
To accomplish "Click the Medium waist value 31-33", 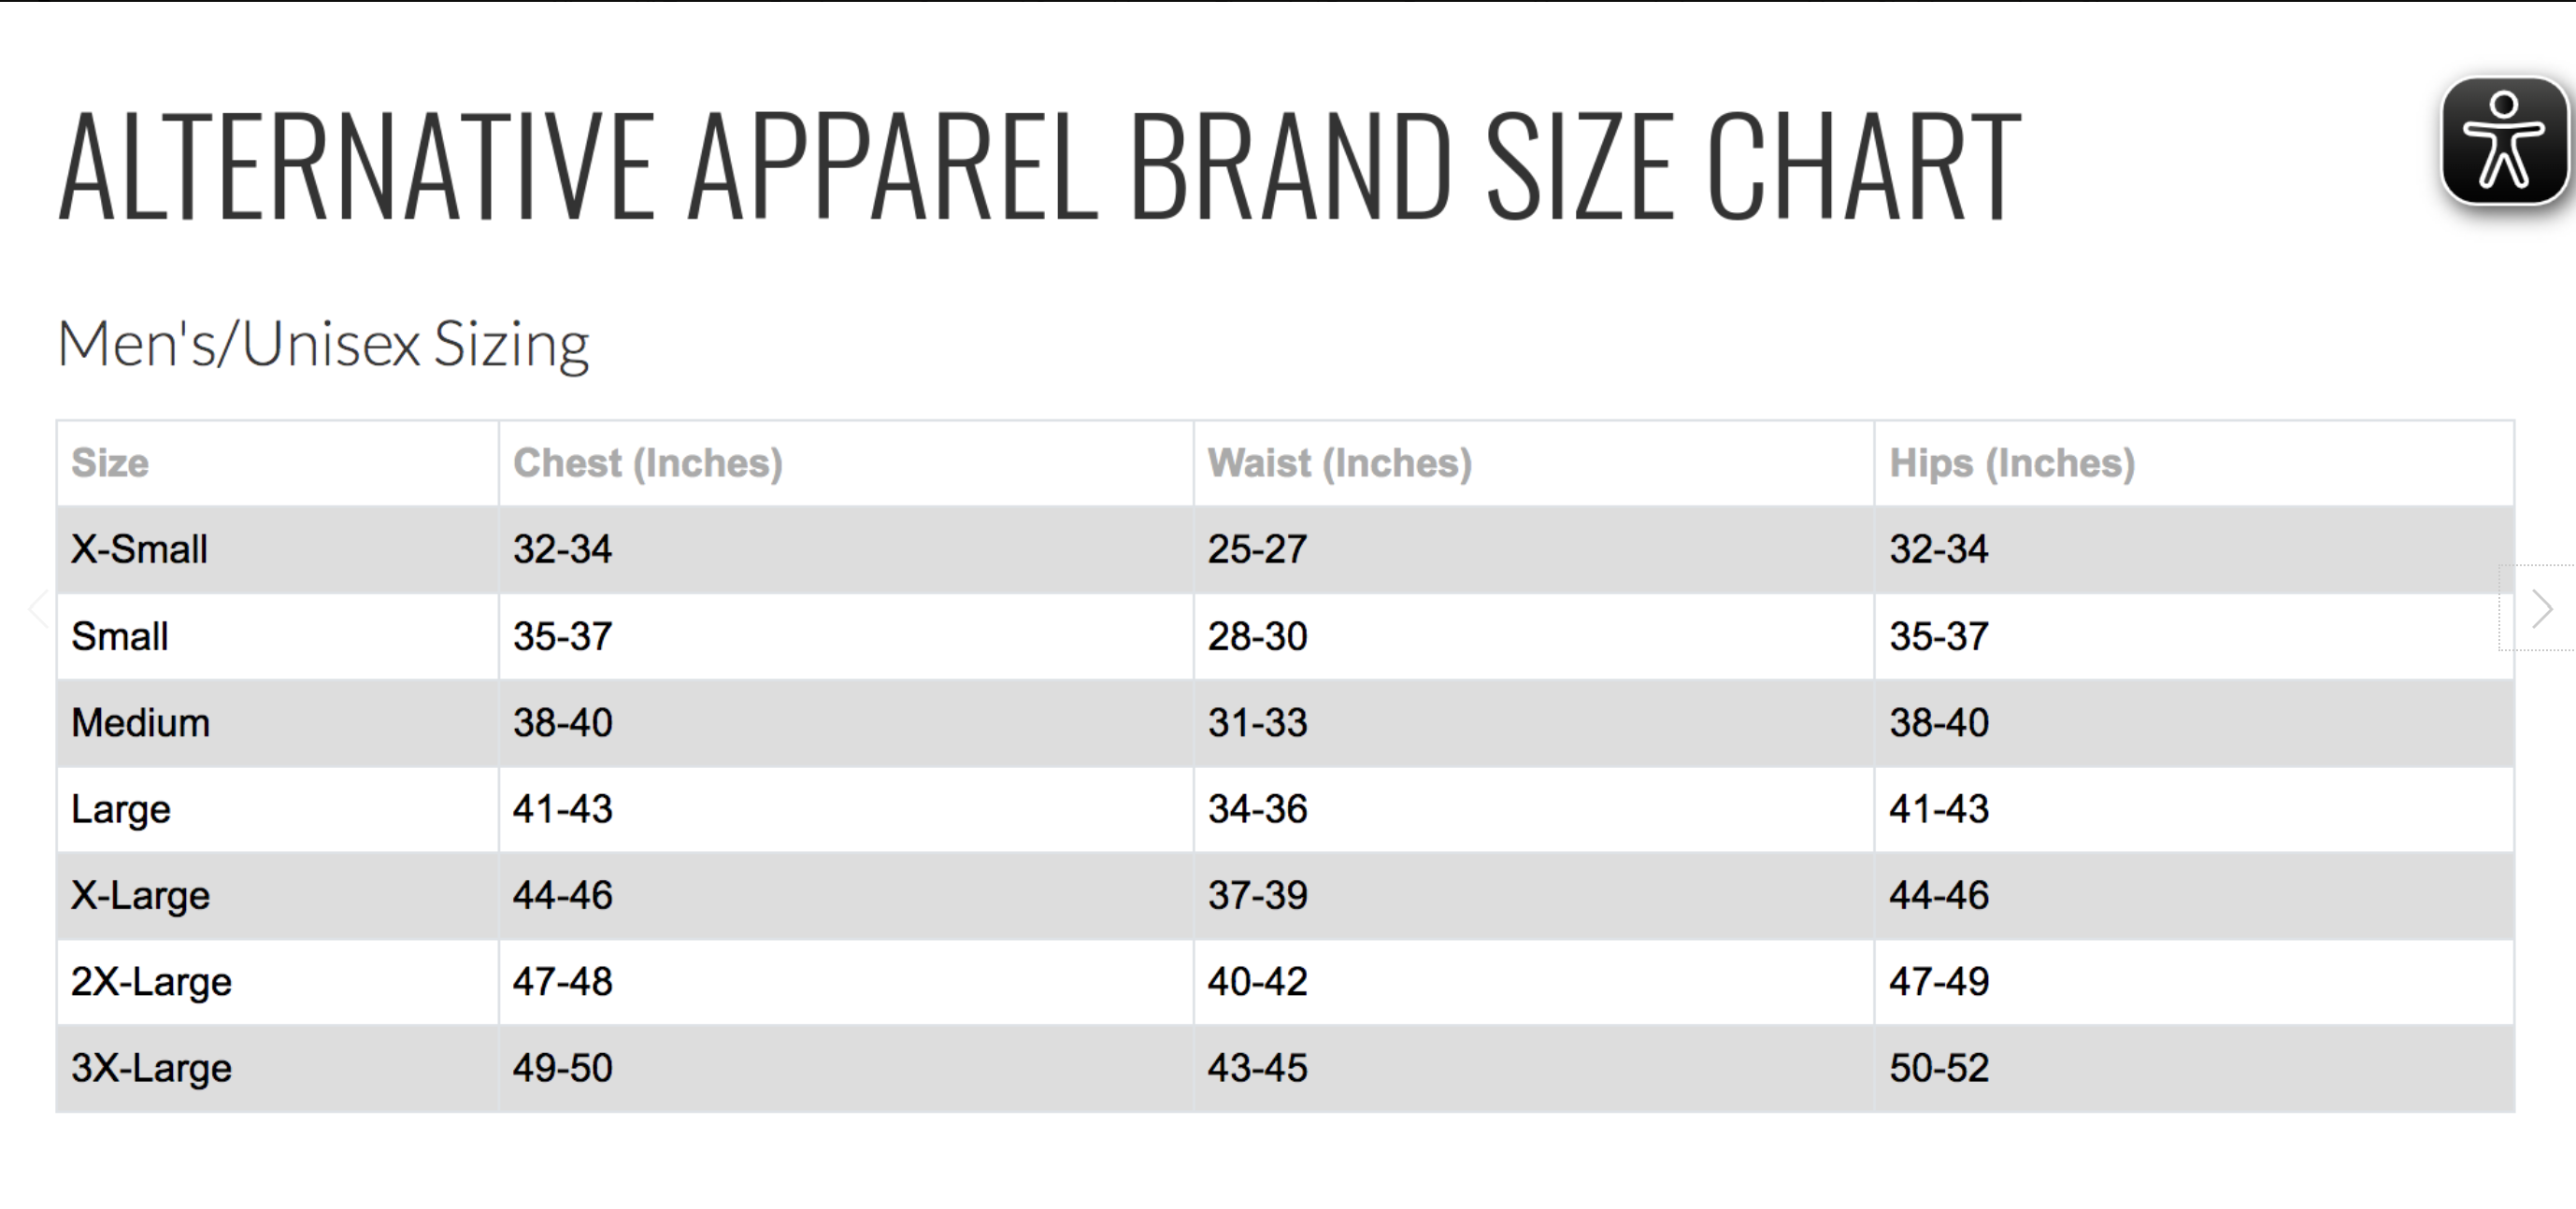I will (1257, 722).
